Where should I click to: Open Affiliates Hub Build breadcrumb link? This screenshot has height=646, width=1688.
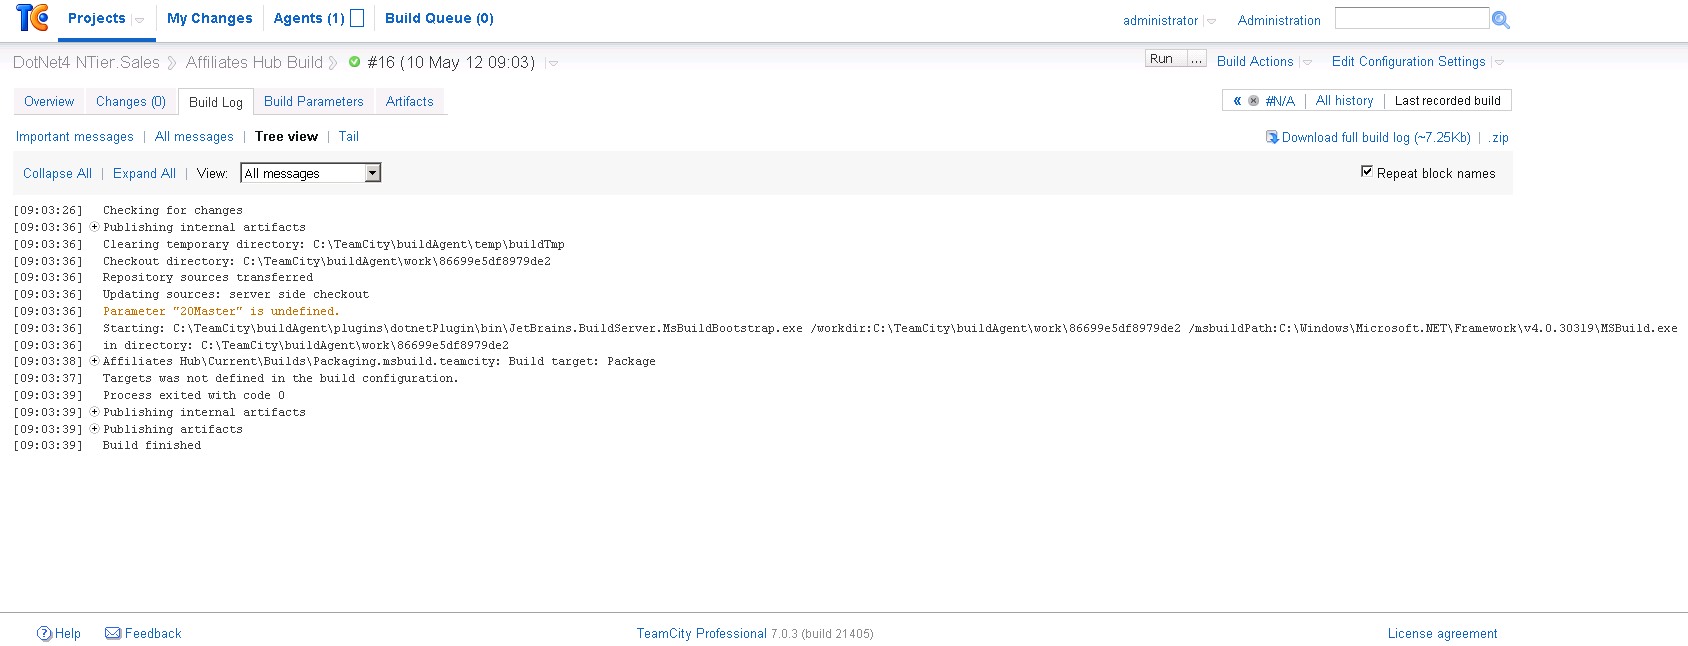pyautogui.click(x=254, y=62)
